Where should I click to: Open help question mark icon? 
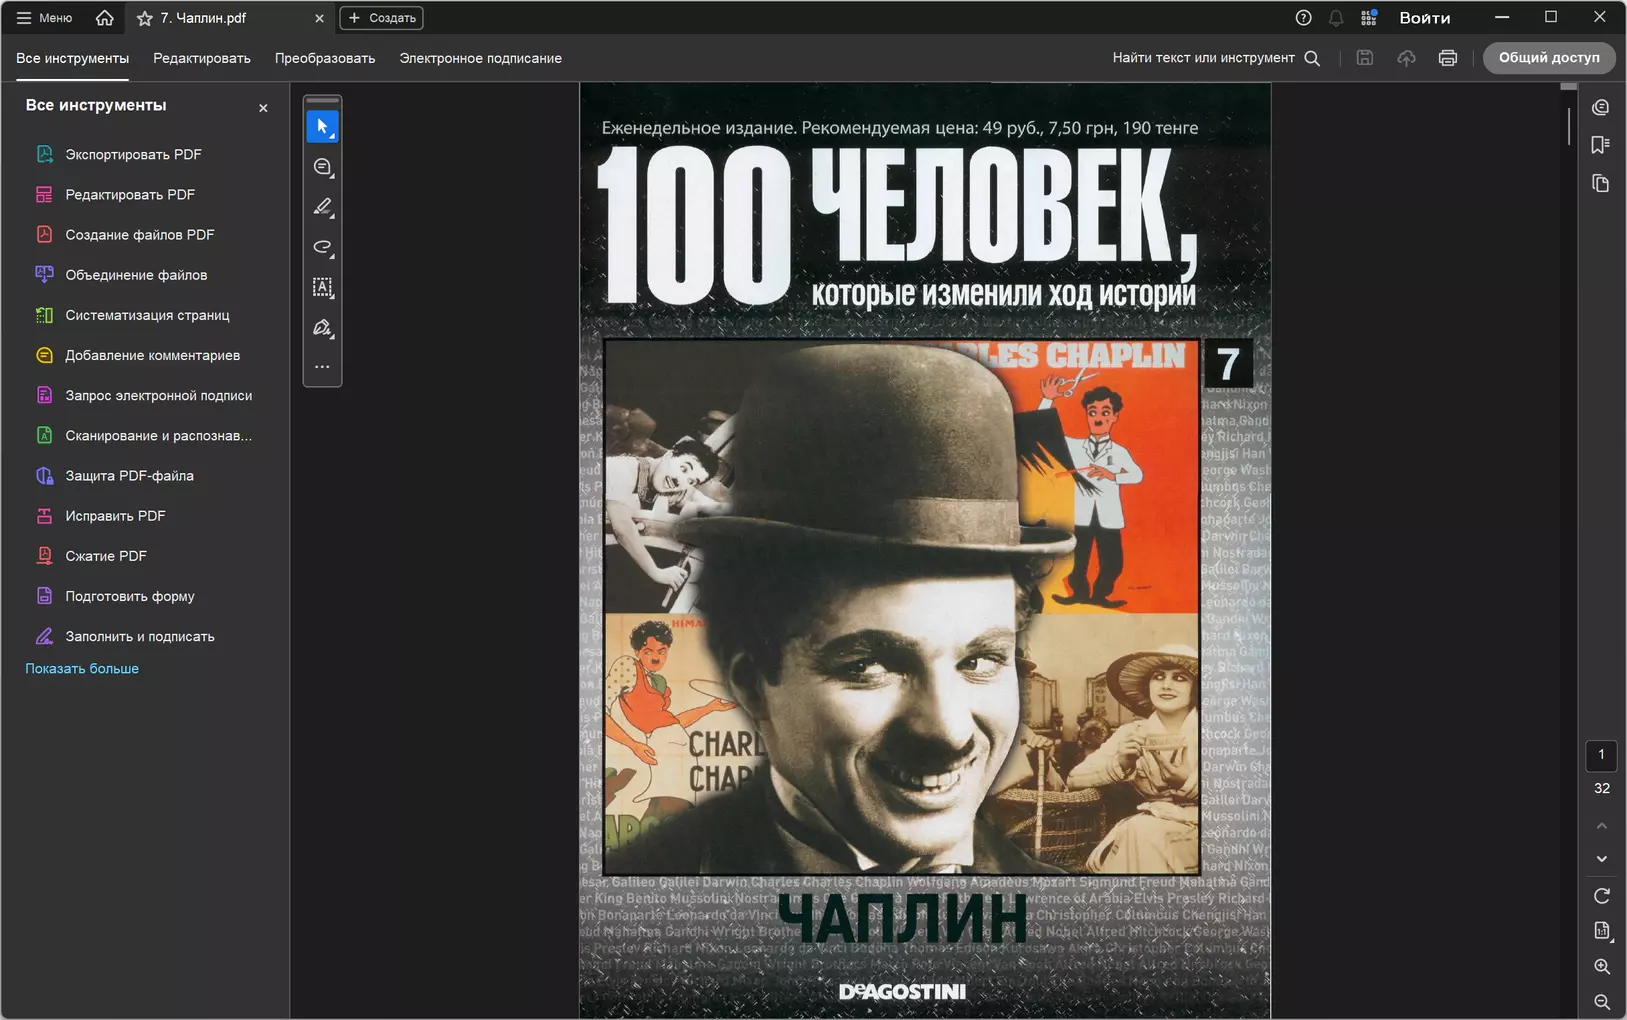pyautogui.click(x=1303, y=18)
